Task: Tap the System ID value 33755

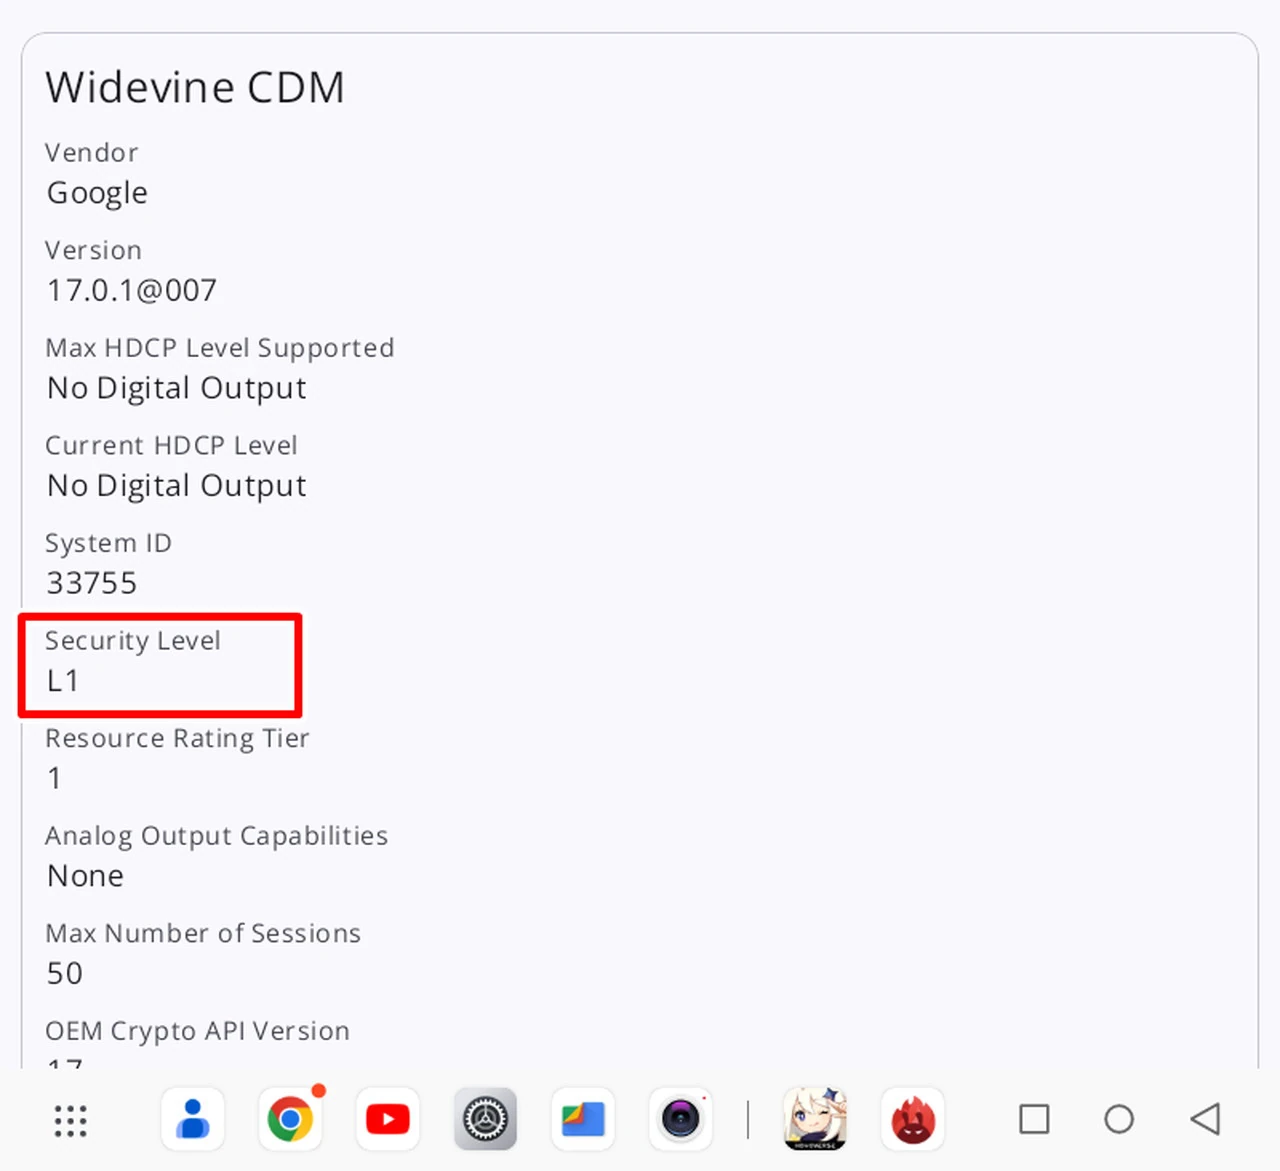Action: 92,583
